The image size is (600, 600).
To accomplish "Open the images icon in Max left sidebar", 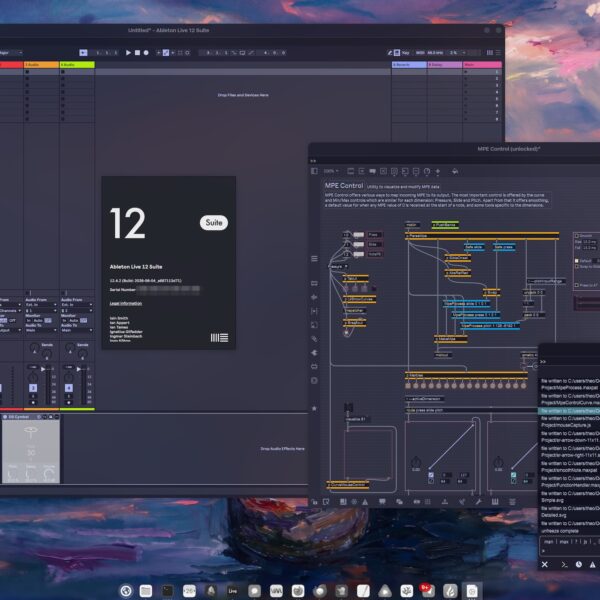I will coord(314,325).
